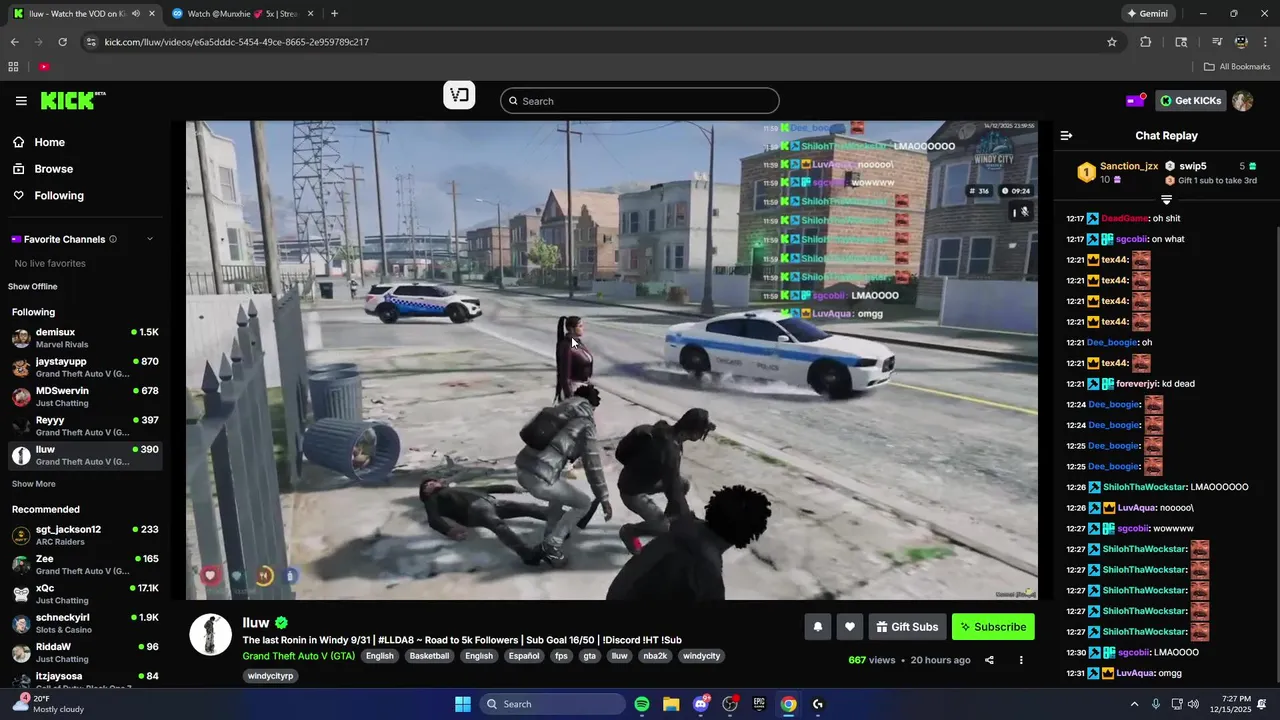Expand Show More following channels
The height and width of the screenshot is (720, 1280).
(x=33, y=484)
